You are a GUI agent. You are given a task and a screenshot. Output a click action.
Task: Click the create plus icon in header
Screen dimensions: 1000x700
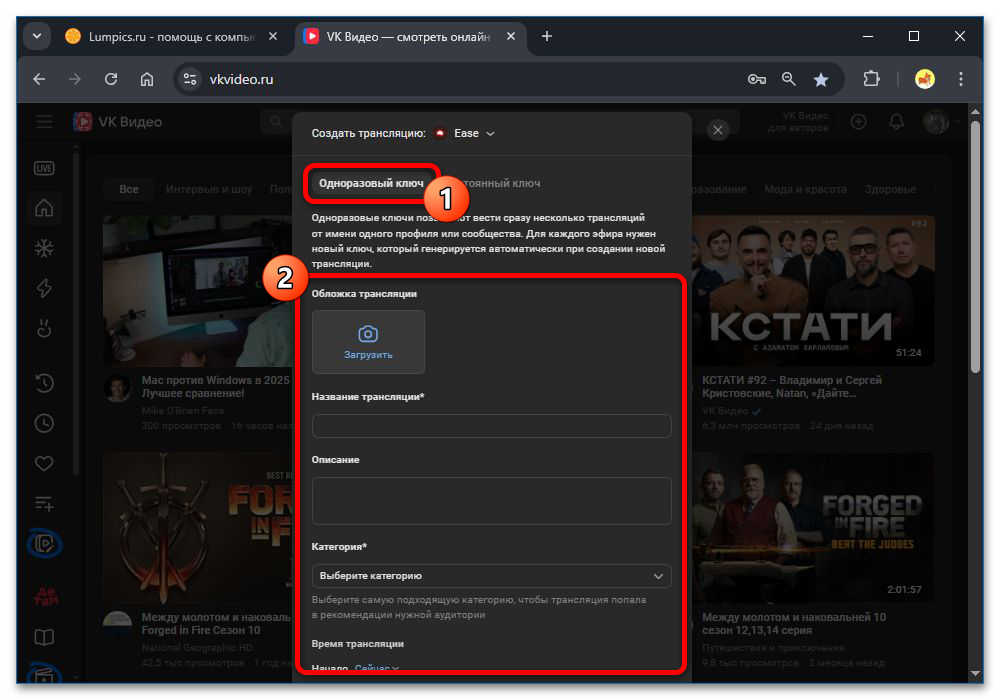coord(858,121)
